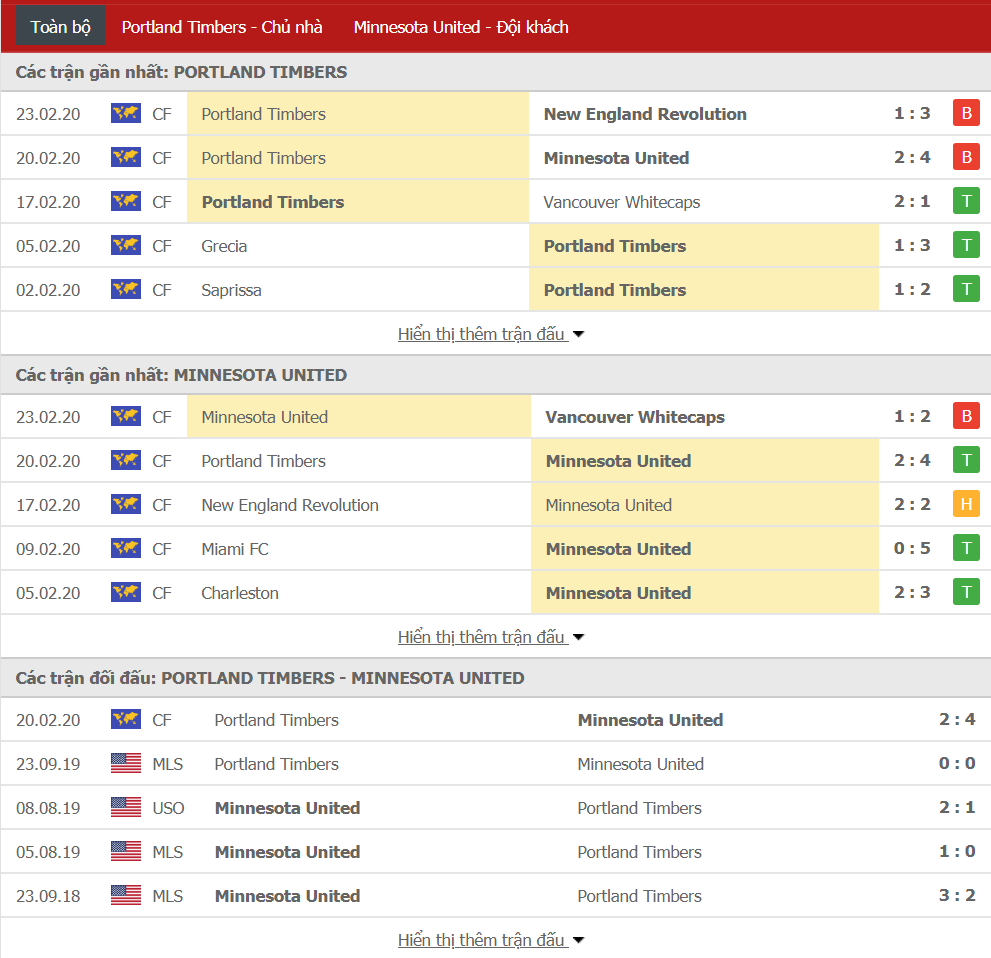Viewport: 991px width, 958px height.
Task: Click date 02.02.20 in Portland section
Action: coord(48,290)
